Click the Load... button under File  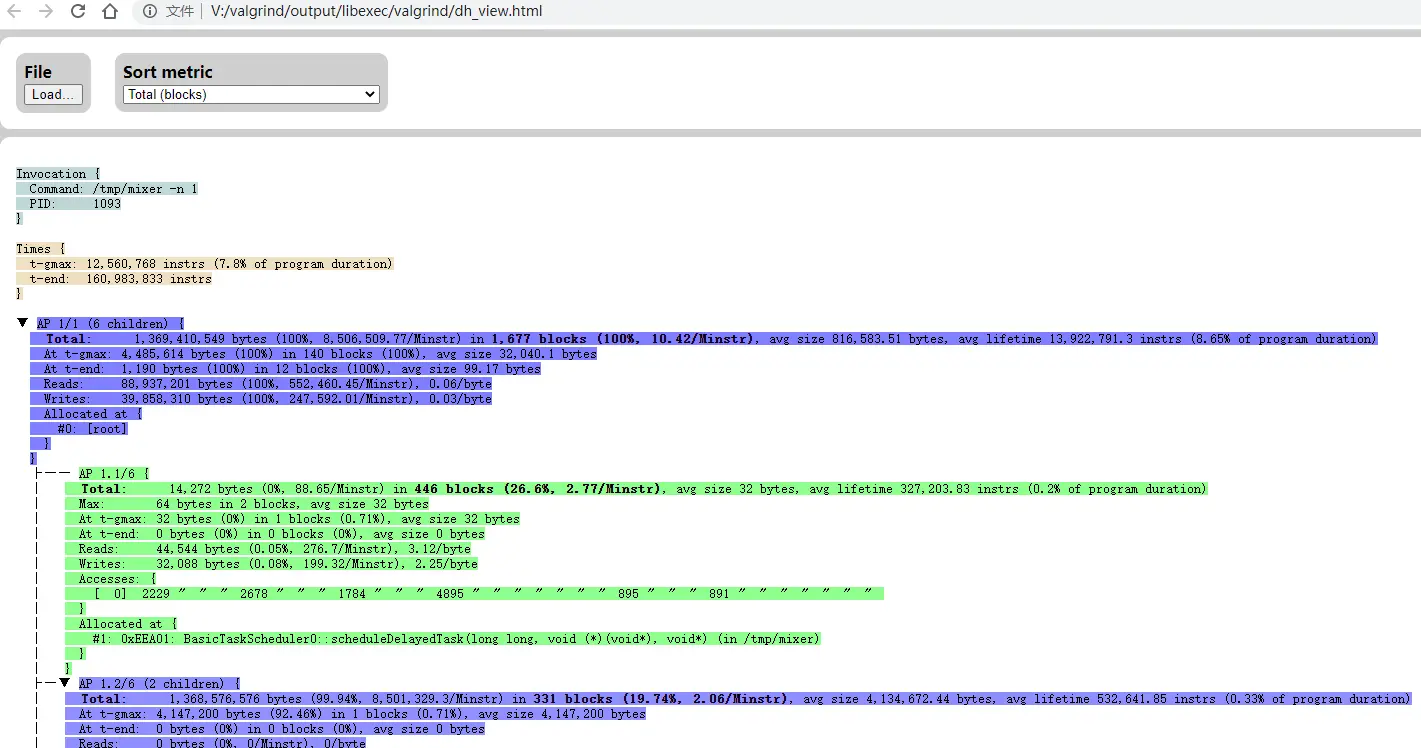(53, 95)
